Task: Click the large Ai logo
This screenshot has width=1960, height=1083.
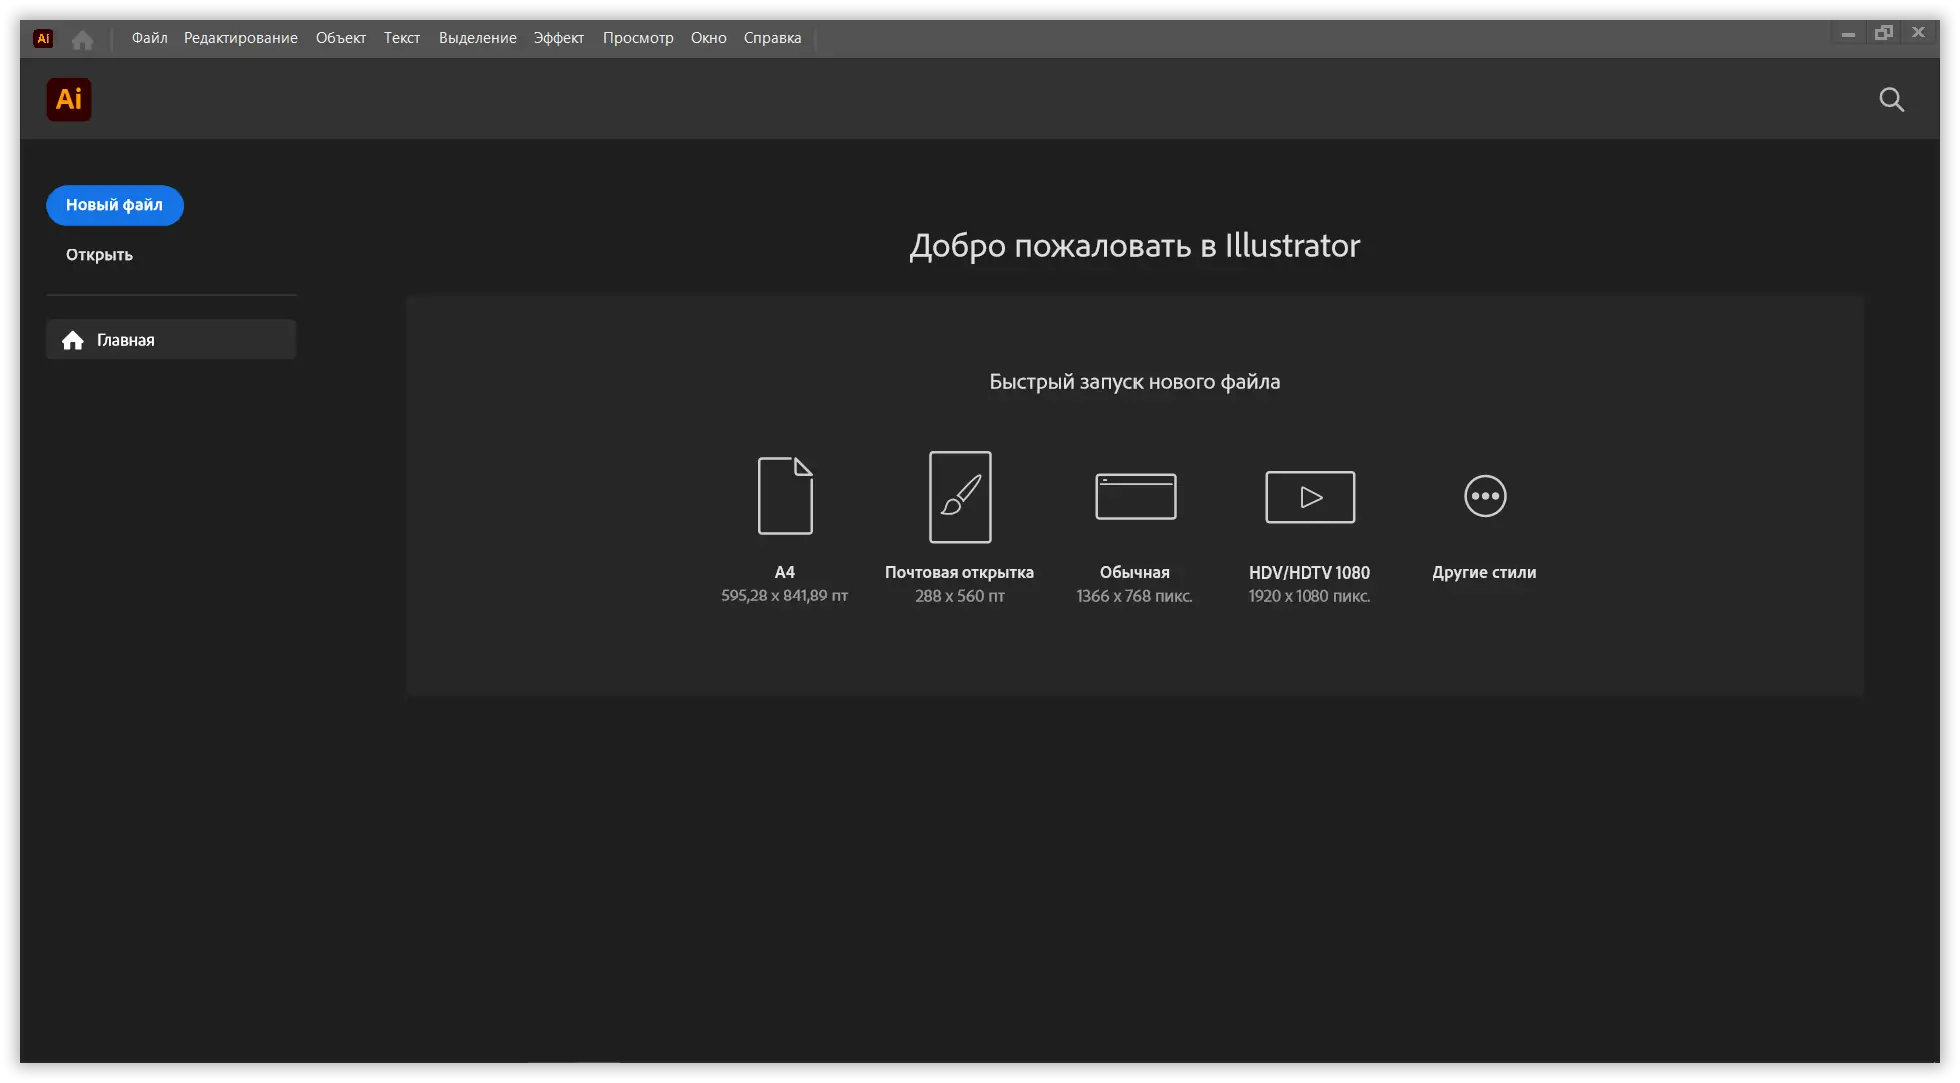Action: [x=69, y=100]
